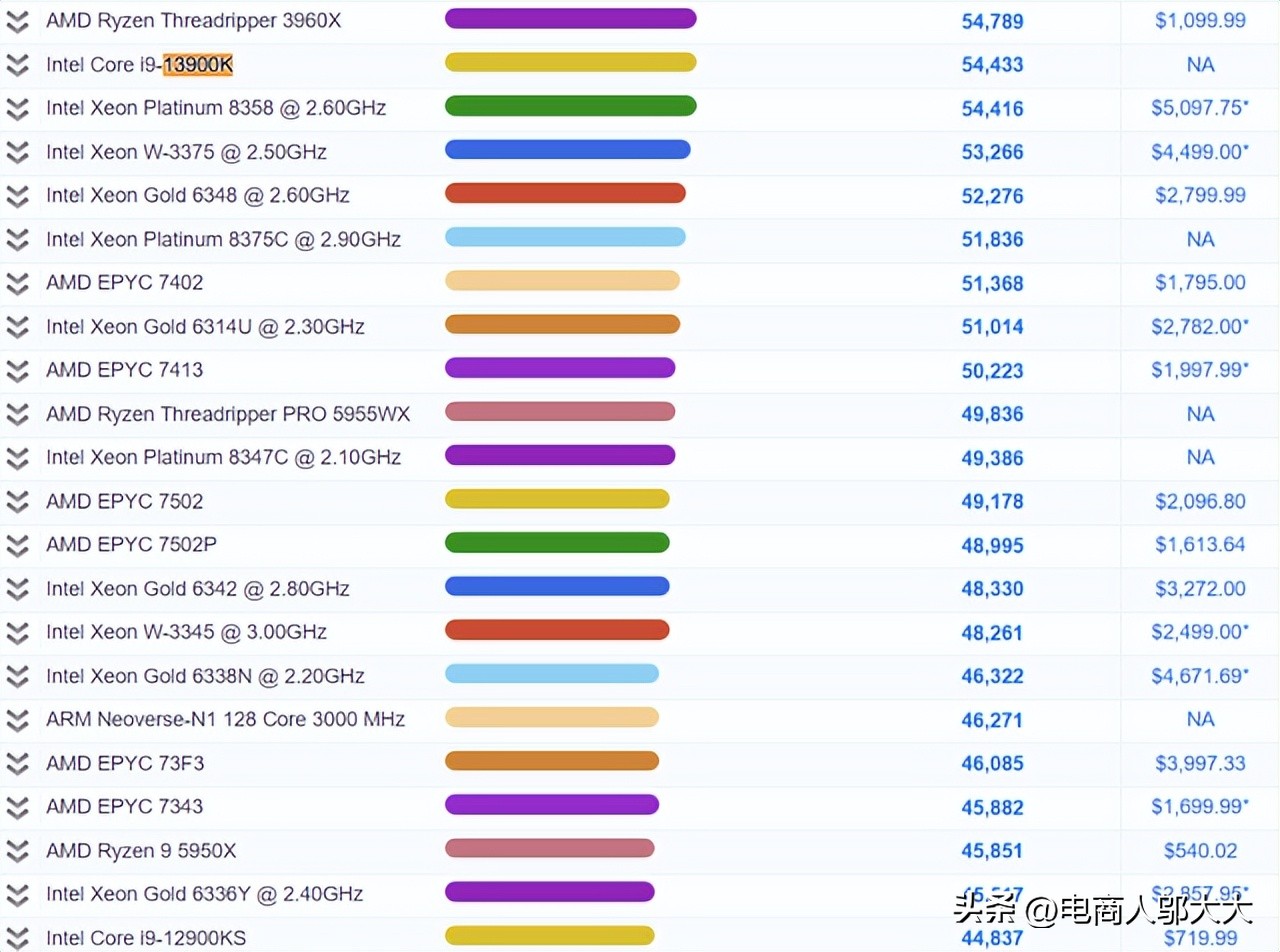Viewport: 1280px width, 952px height.
Task: Click the yellow score bar for i9-13900K
Action: (x=570, y=62)
